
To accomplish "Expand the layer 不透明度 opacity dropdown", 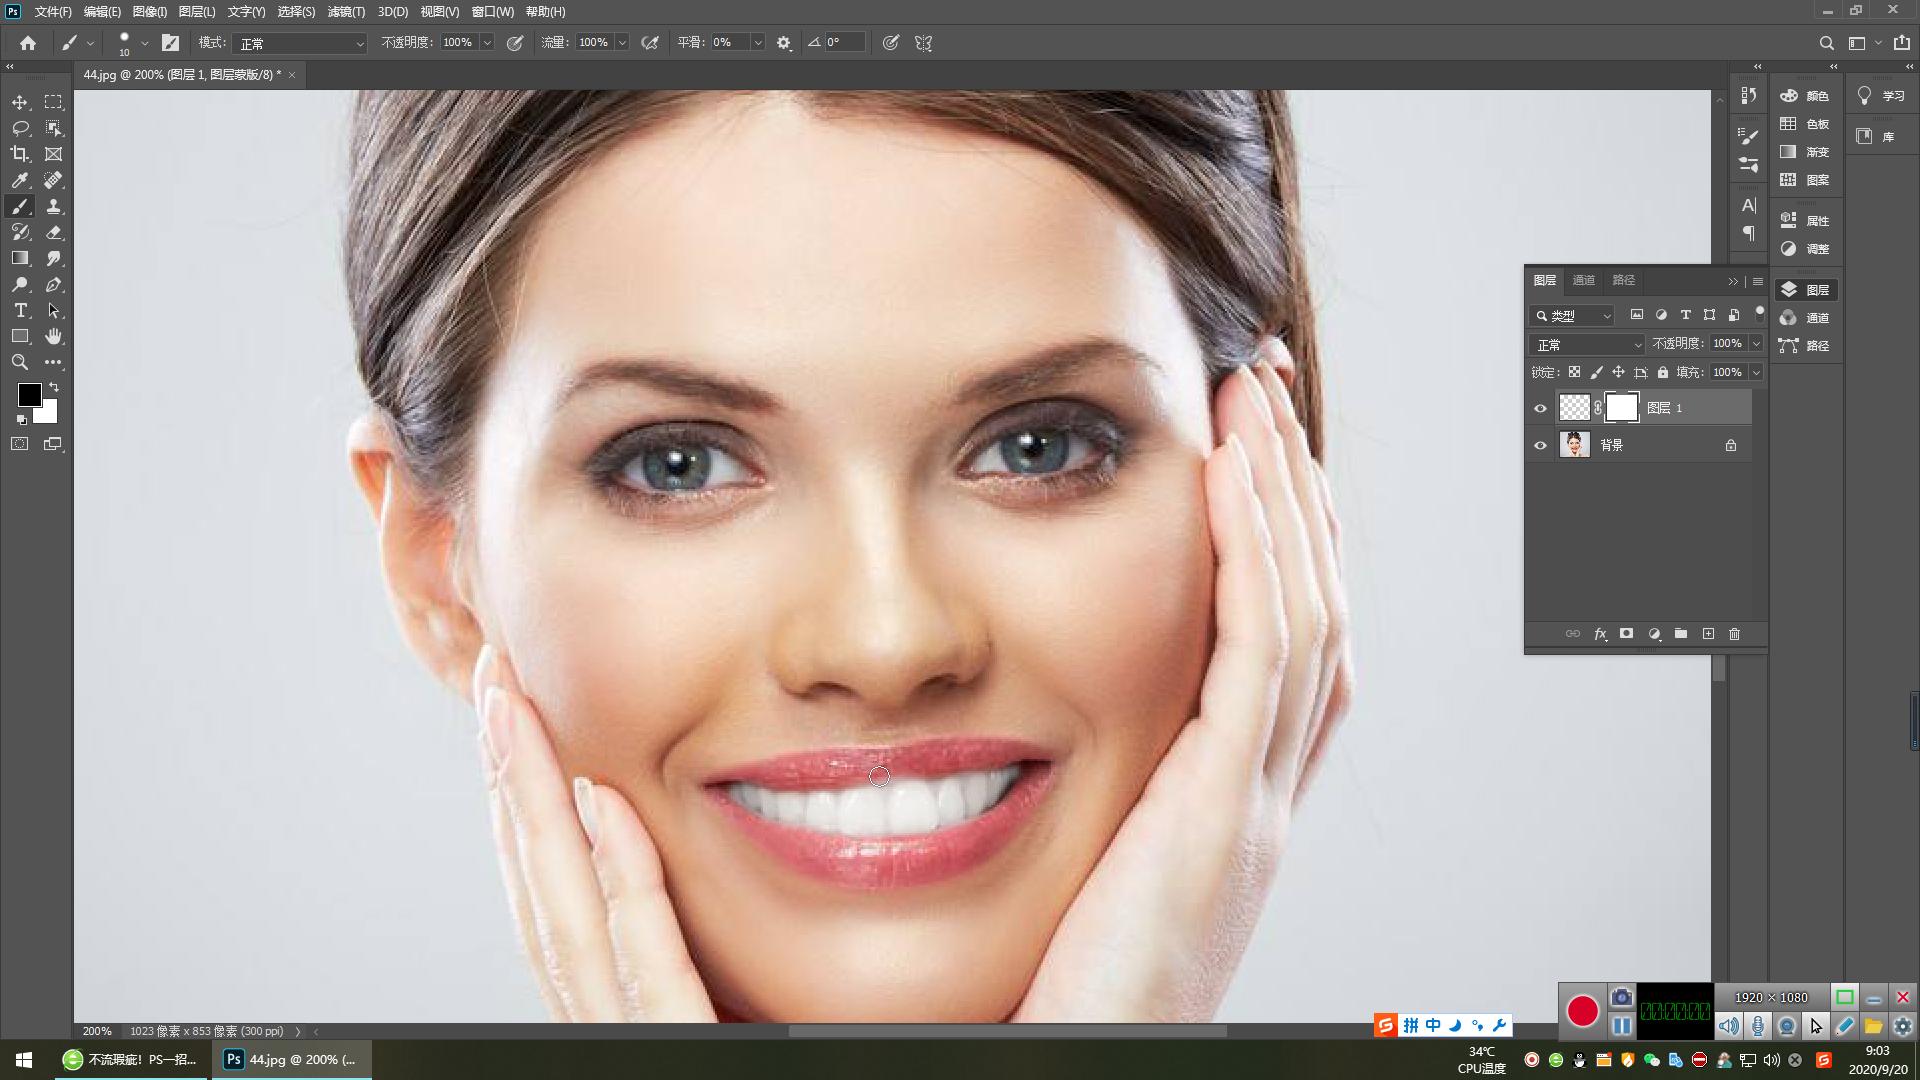I will point(1756,343).
